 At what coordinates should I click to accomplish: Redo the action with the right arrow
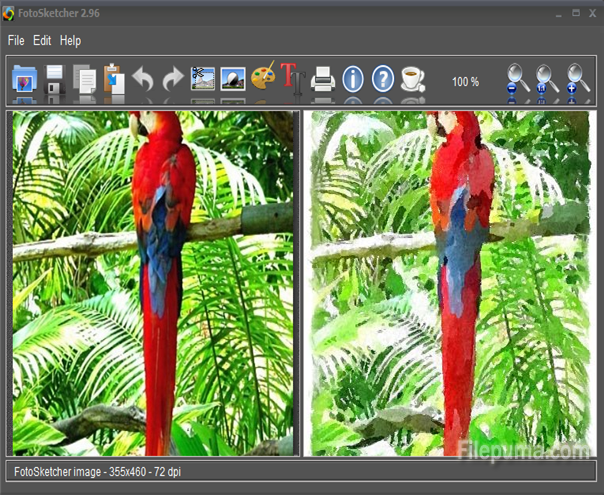[x=172, y=80]
